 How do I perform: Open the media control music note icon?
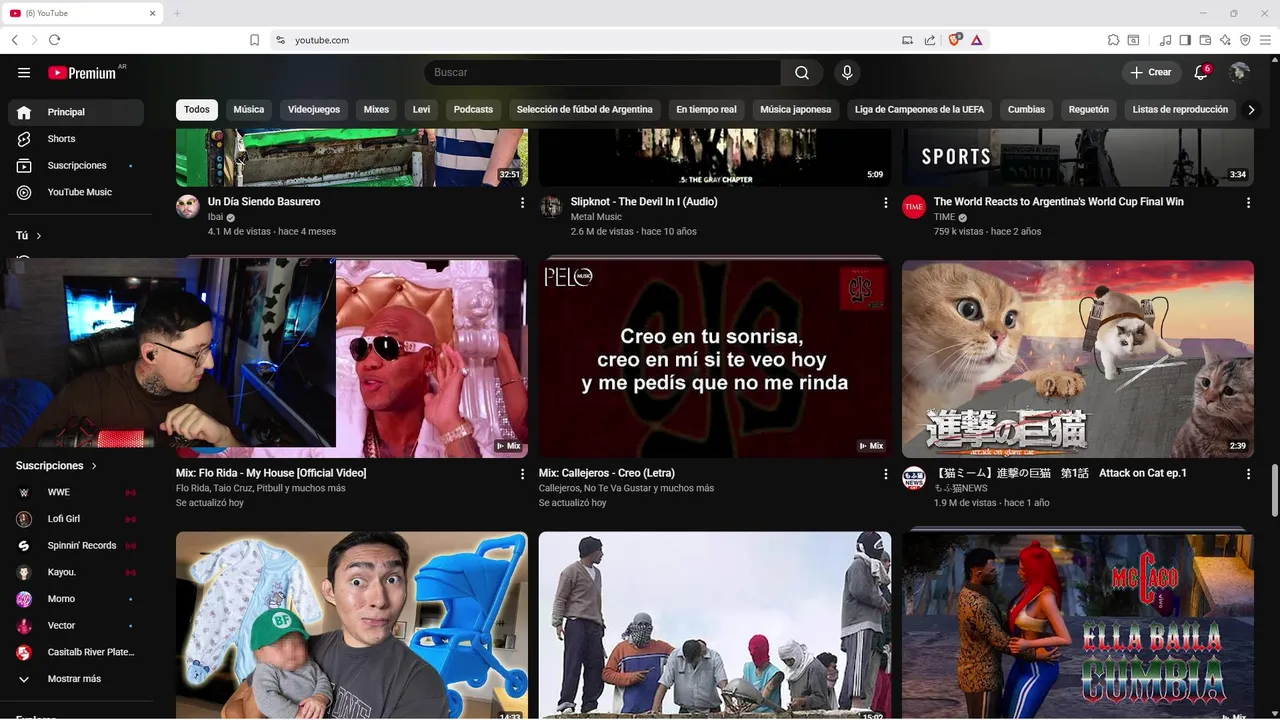[1165, 40]
